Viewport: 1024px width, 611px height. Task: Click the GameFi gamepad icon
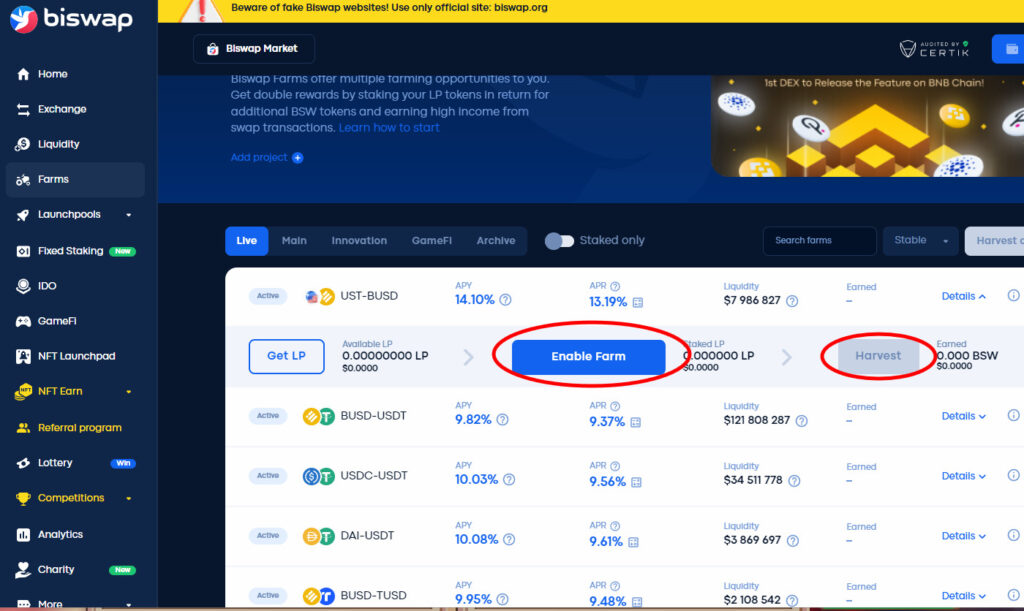point(23,321)
